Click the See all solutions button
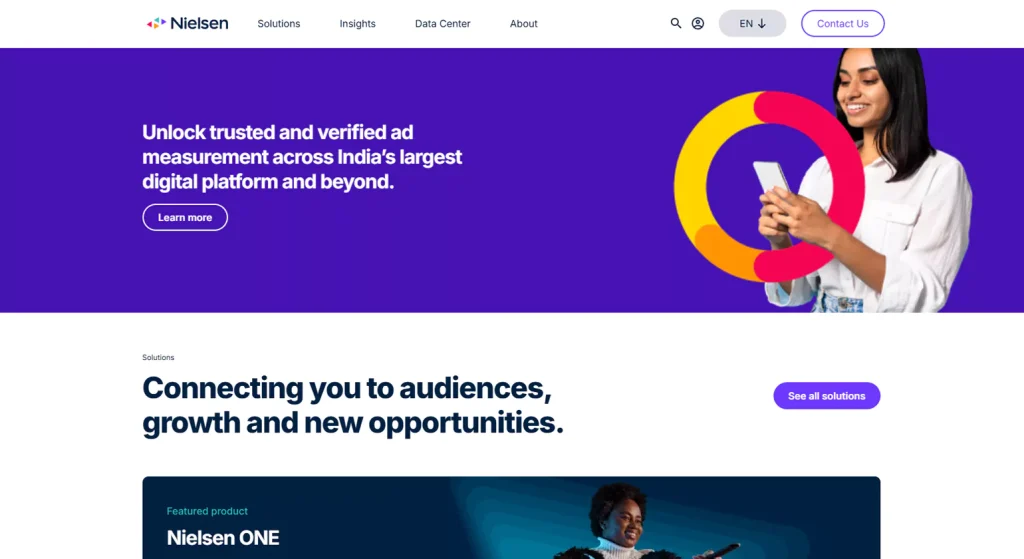This screenshot has width=1024, height=559. coord(826,396)
